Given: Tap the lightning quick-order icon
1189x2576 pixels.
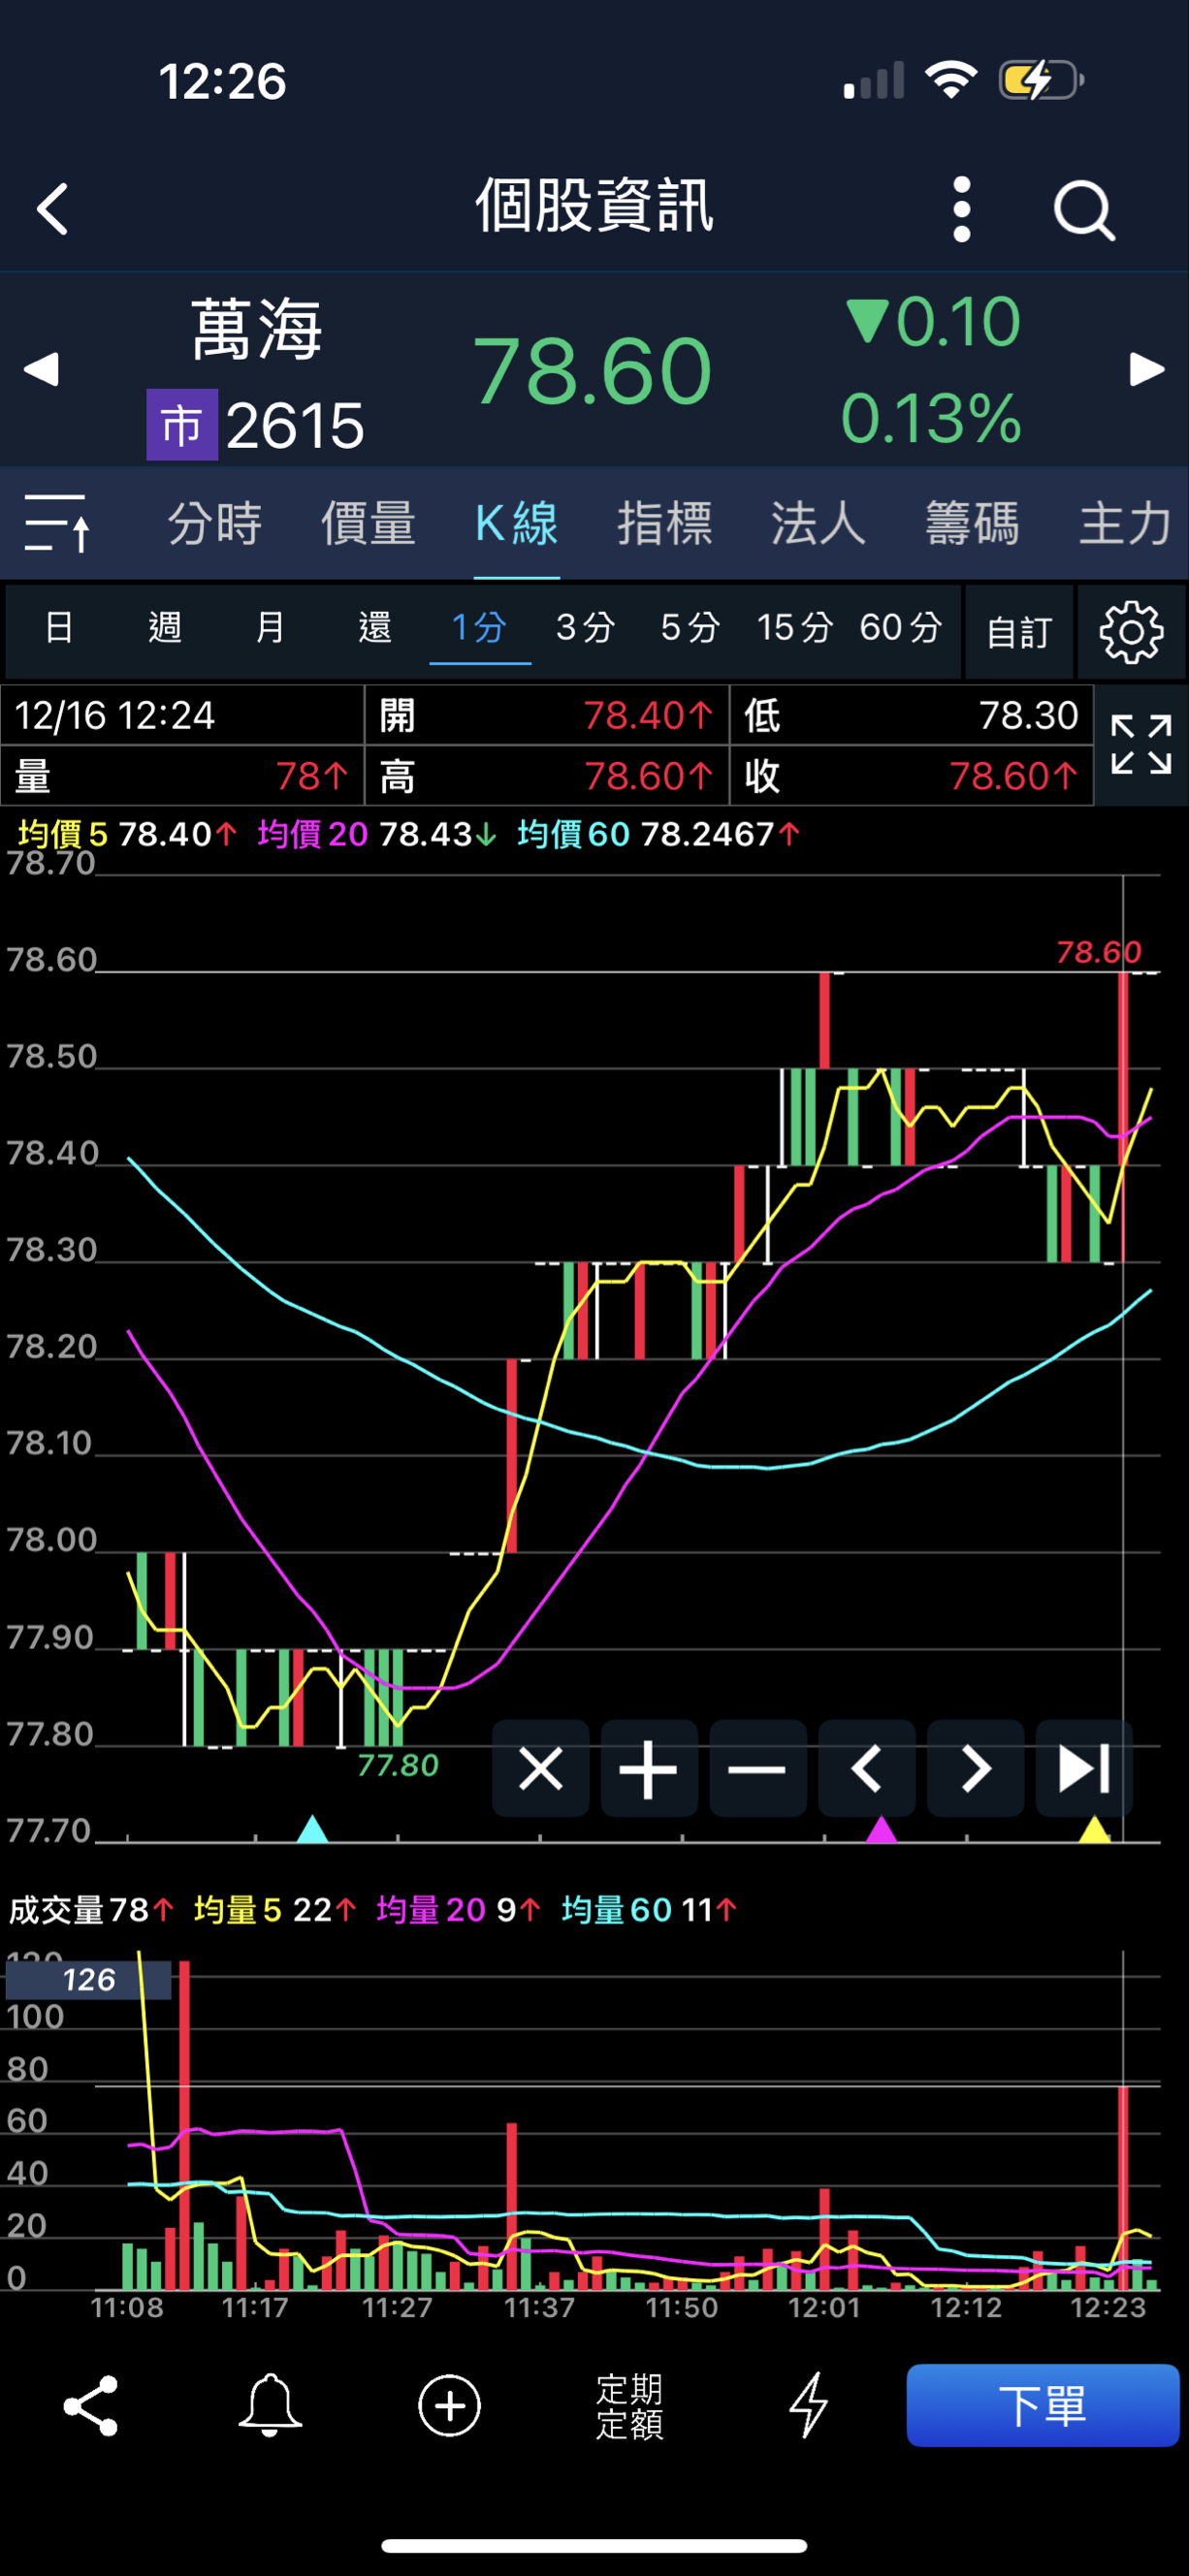Looking at the screenshot, I should pyautogui.click(x=808, y=2405).
